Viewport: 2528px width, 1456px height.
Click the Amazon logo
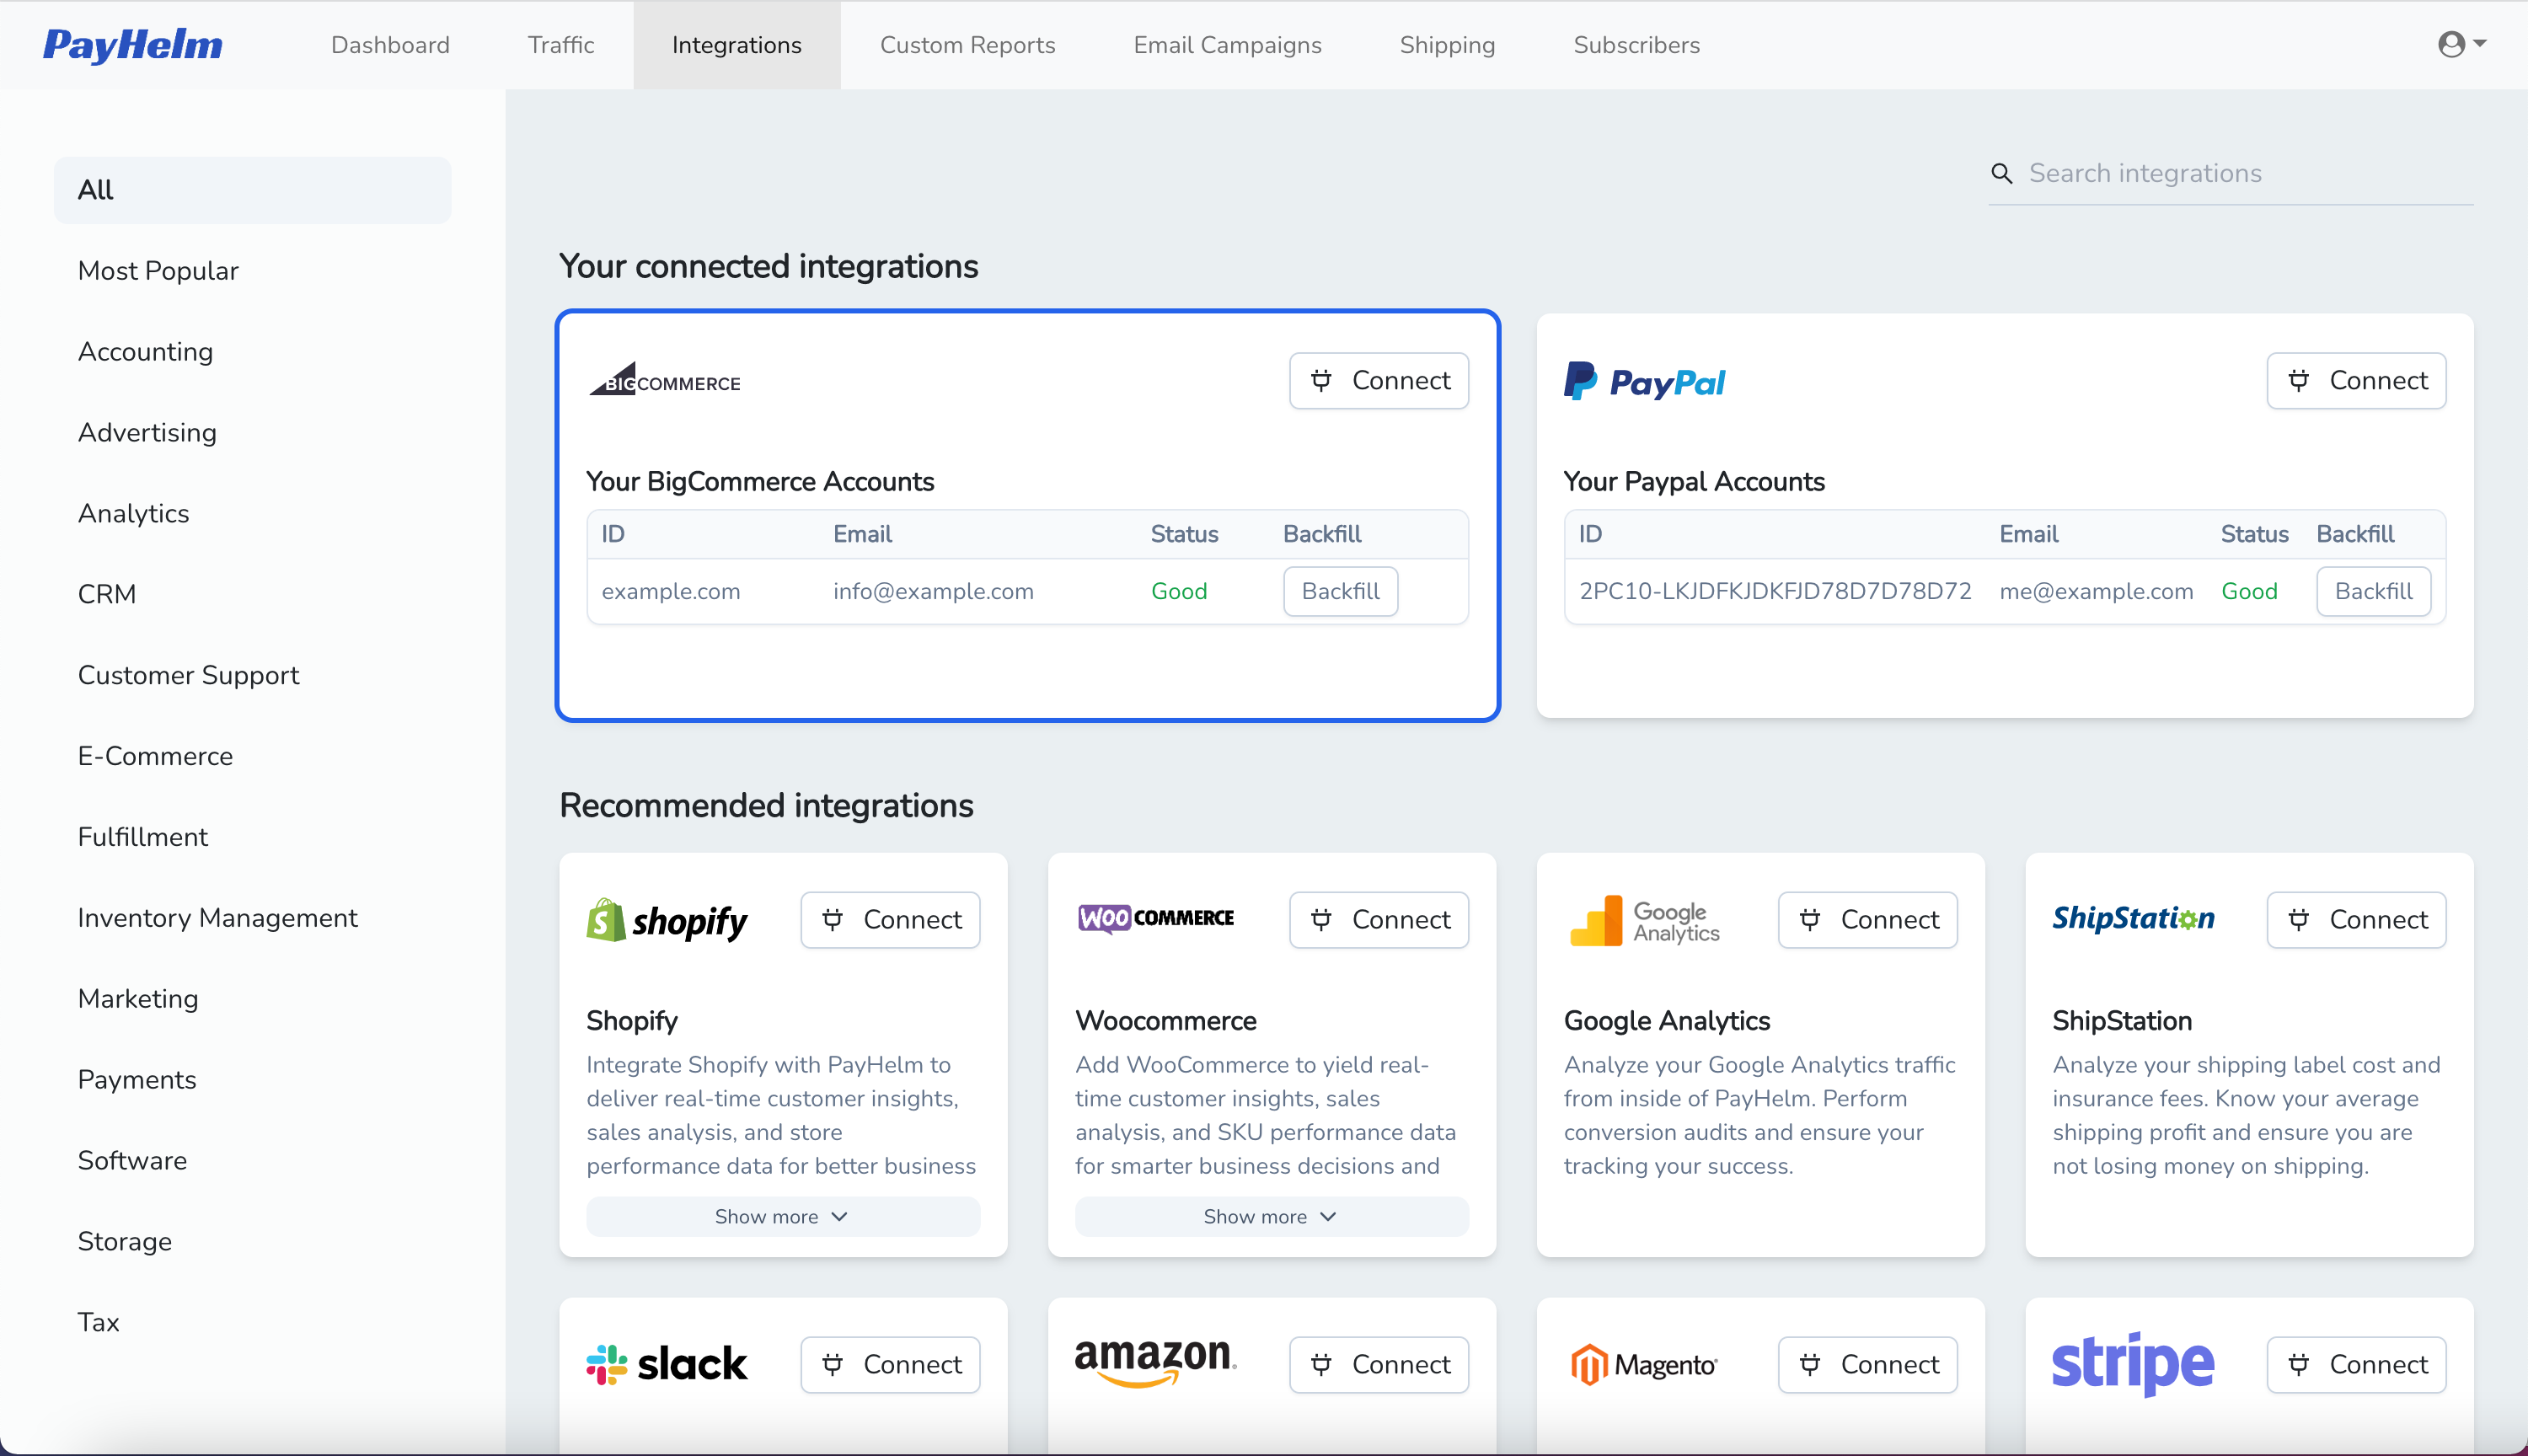coord(1155,1363)
